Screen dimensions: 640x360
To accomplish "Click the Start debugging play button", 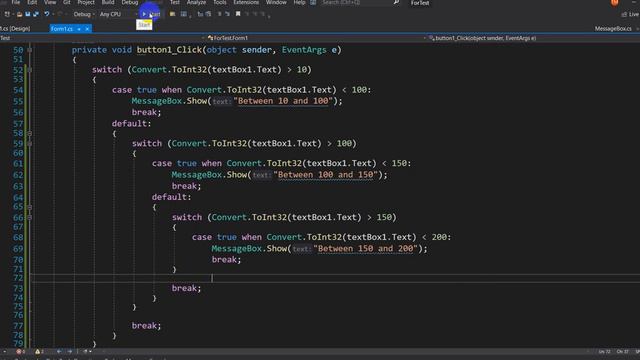I will [144, 14].
